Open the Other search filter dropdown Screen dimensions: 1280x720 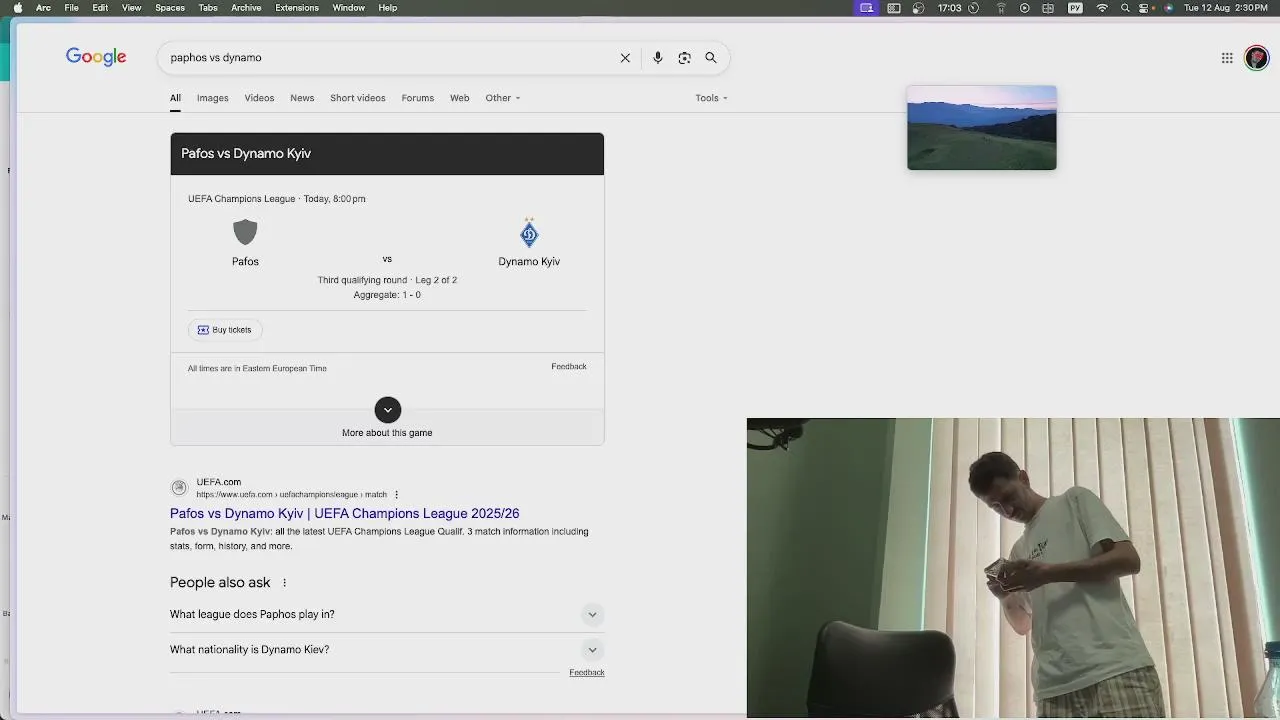pyautogui.click(x=502, y=98)
